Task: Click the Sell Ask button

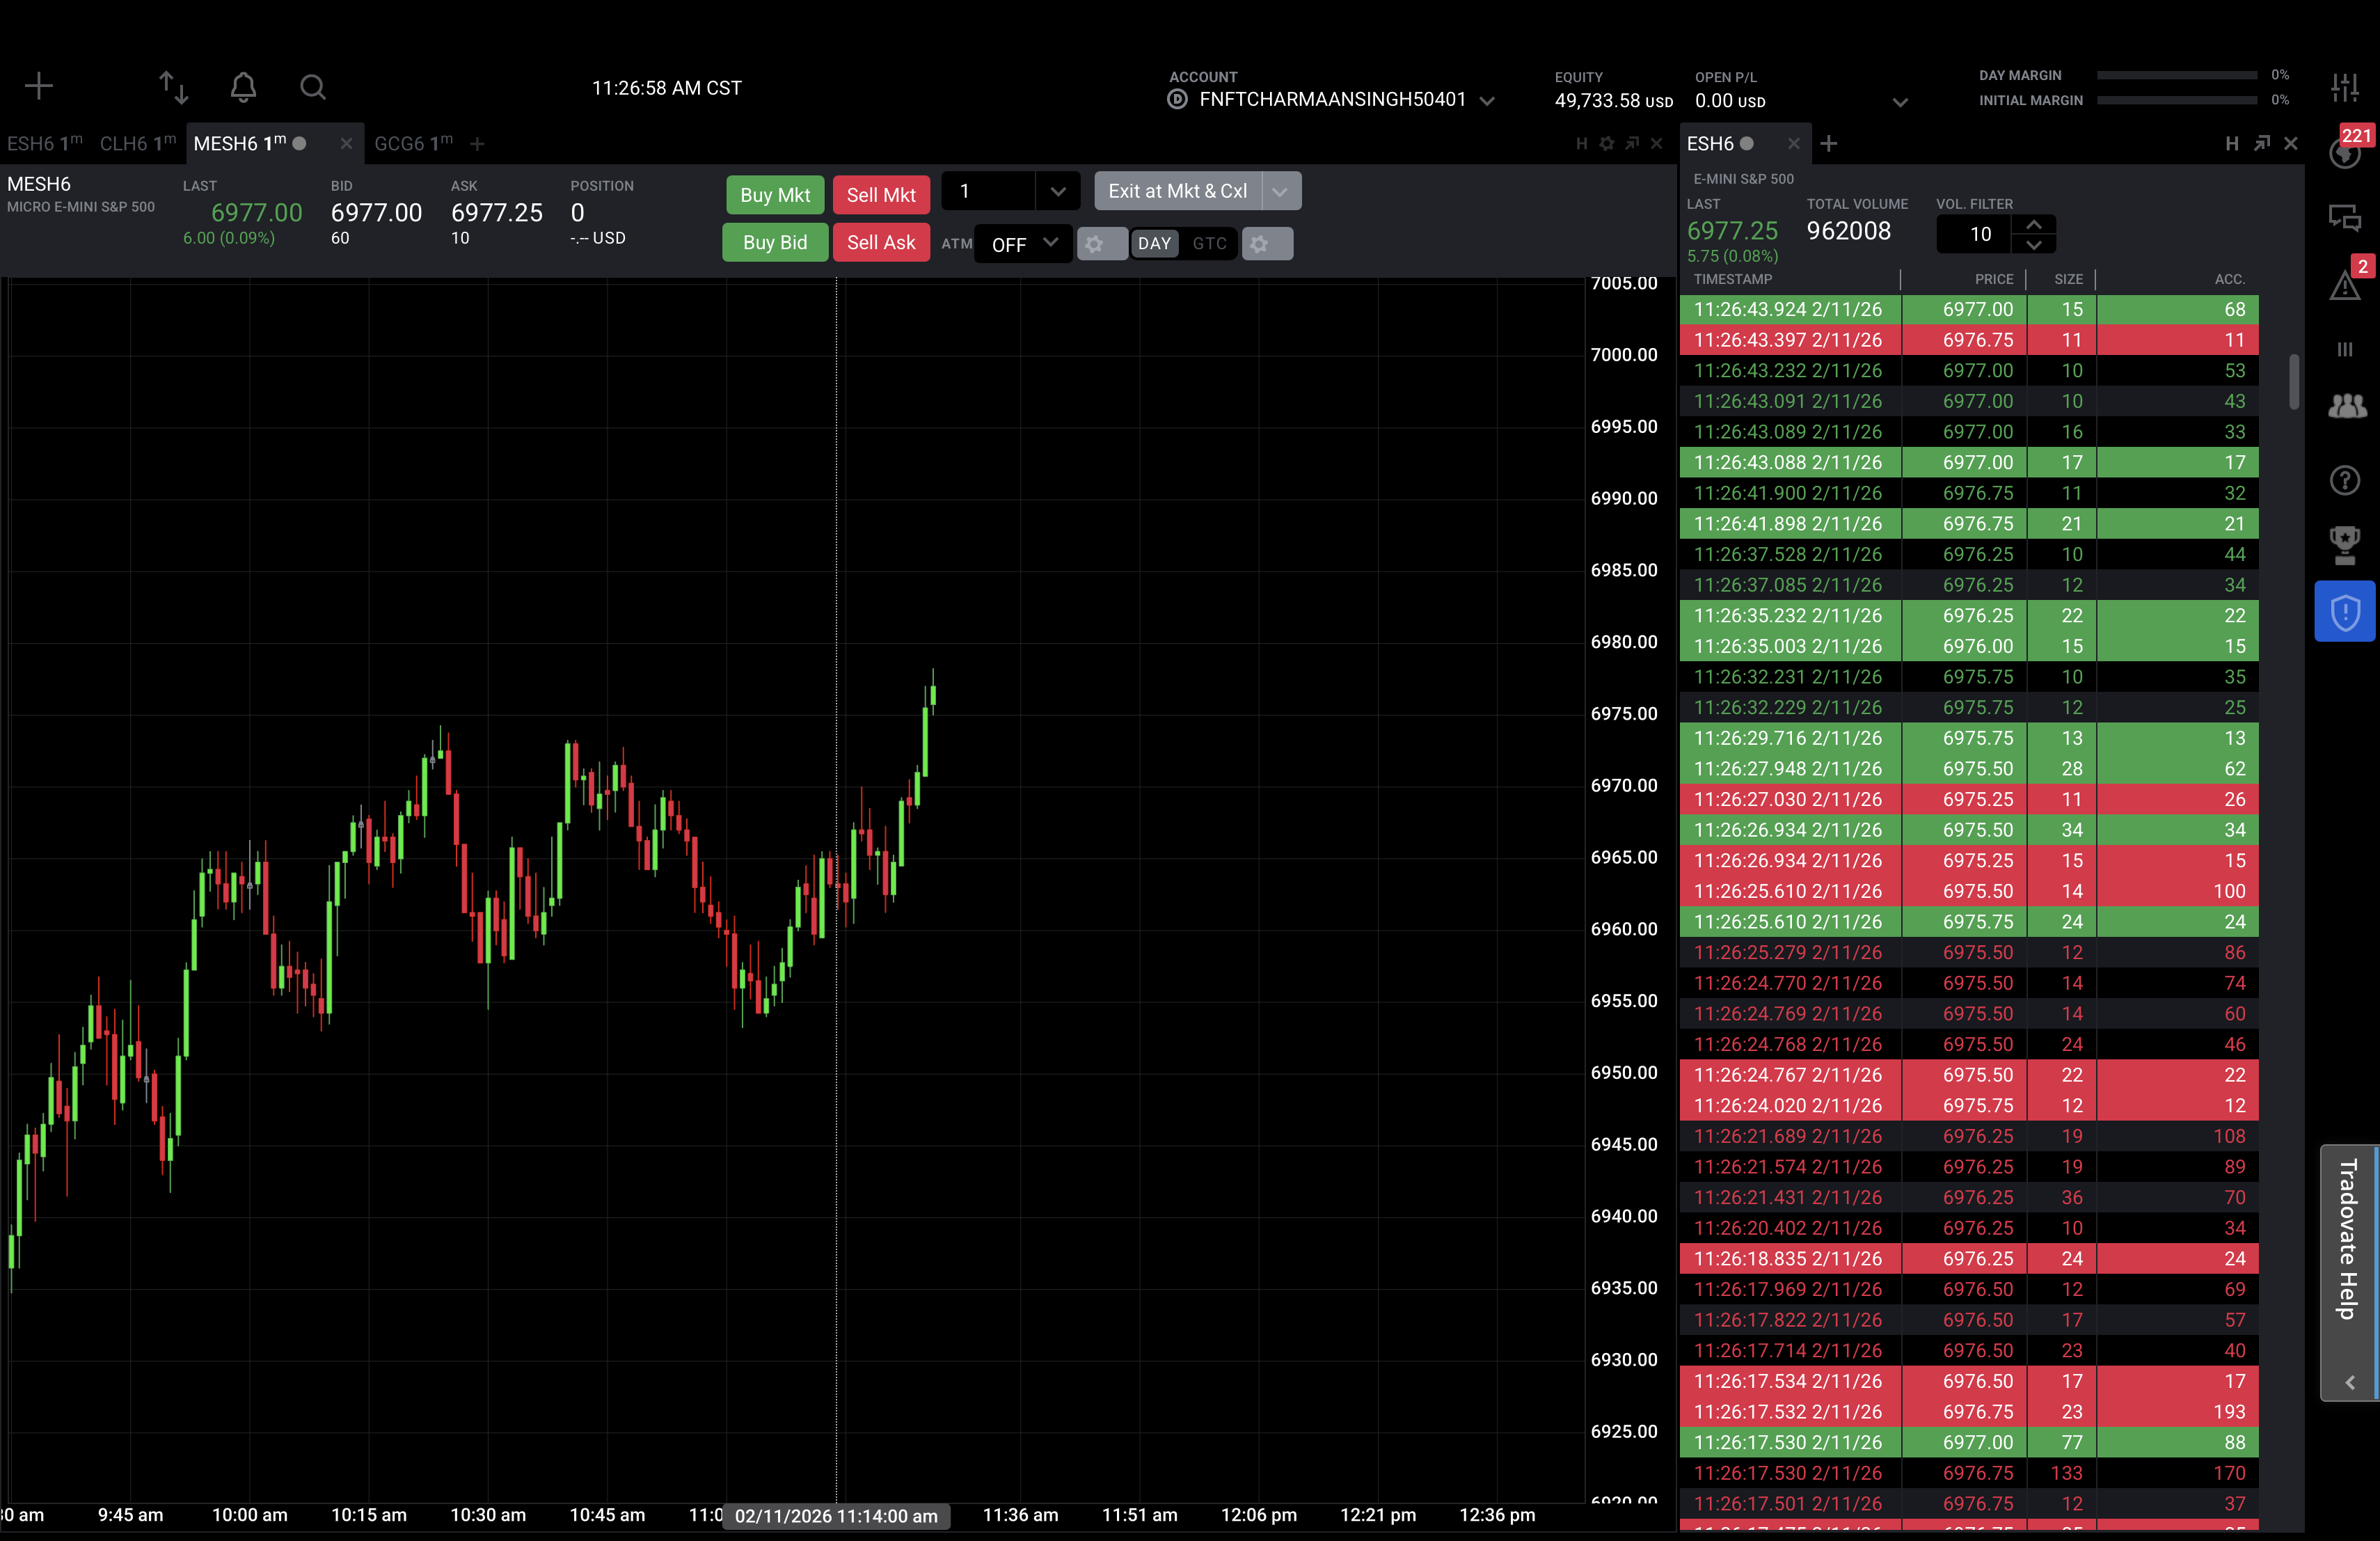Action: pyautogui.click(x=880, y=243)
